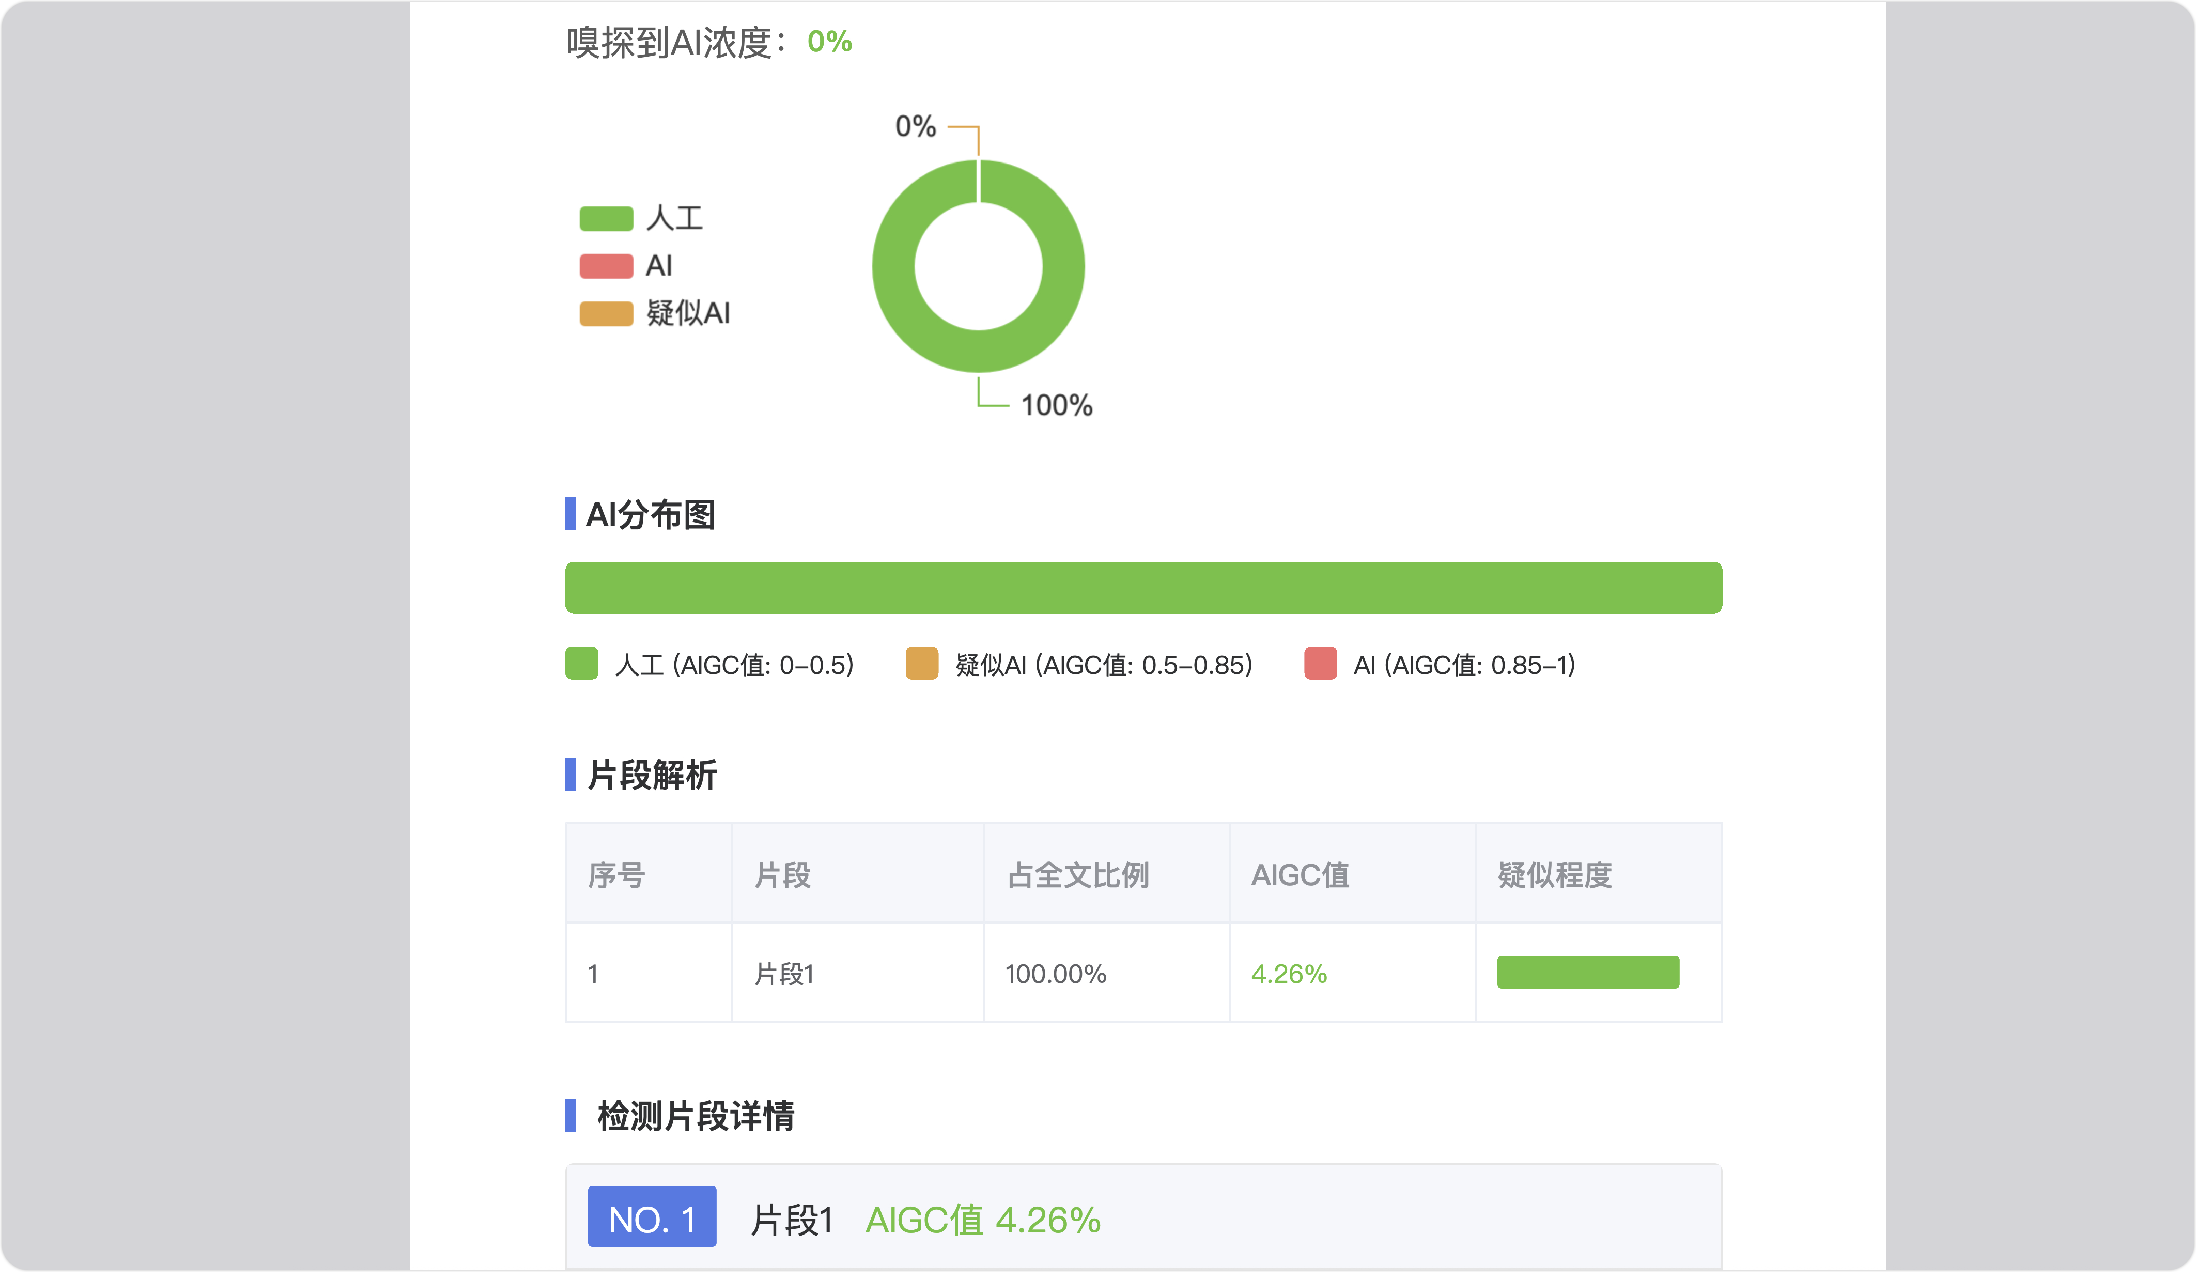Click the 4.26% AIGC value in table

pyautogui.click(x=1288, y=974)
